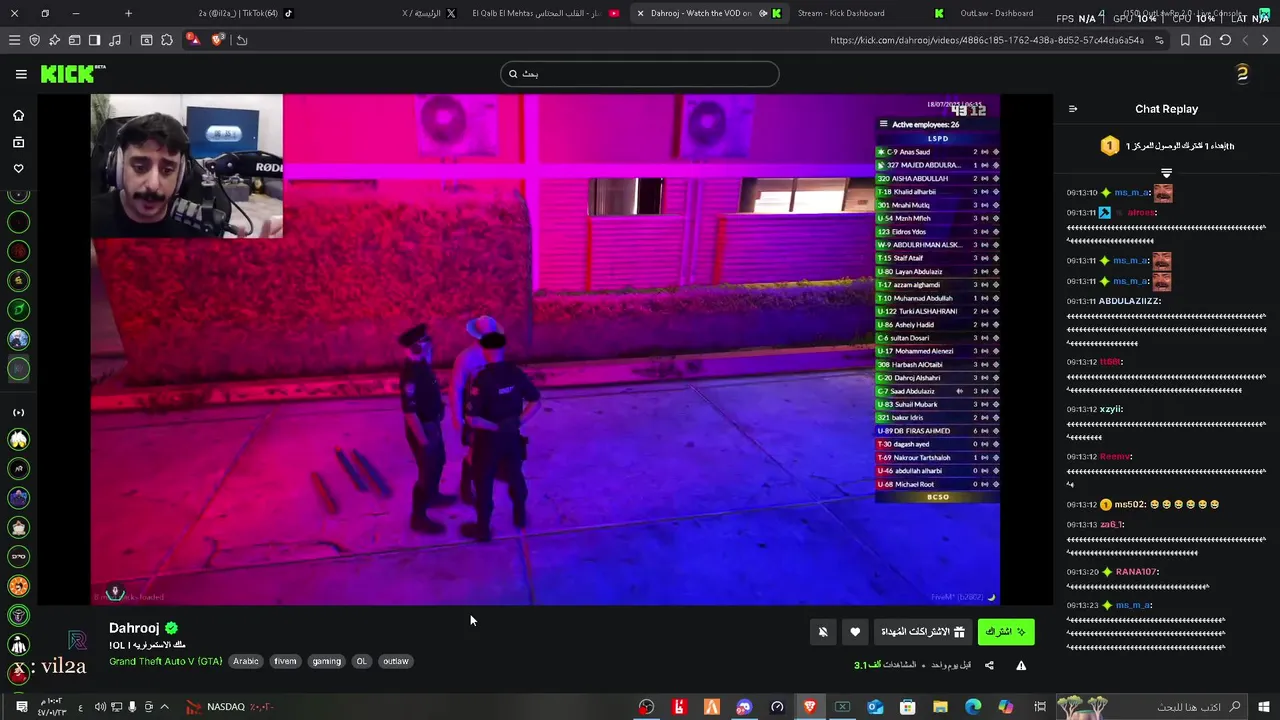Image resolution: width=1280 pixels, height=720 pixels.
Task: Open ms_m_a username in chat at 06:13:10
Action: tap(1132, 192)
